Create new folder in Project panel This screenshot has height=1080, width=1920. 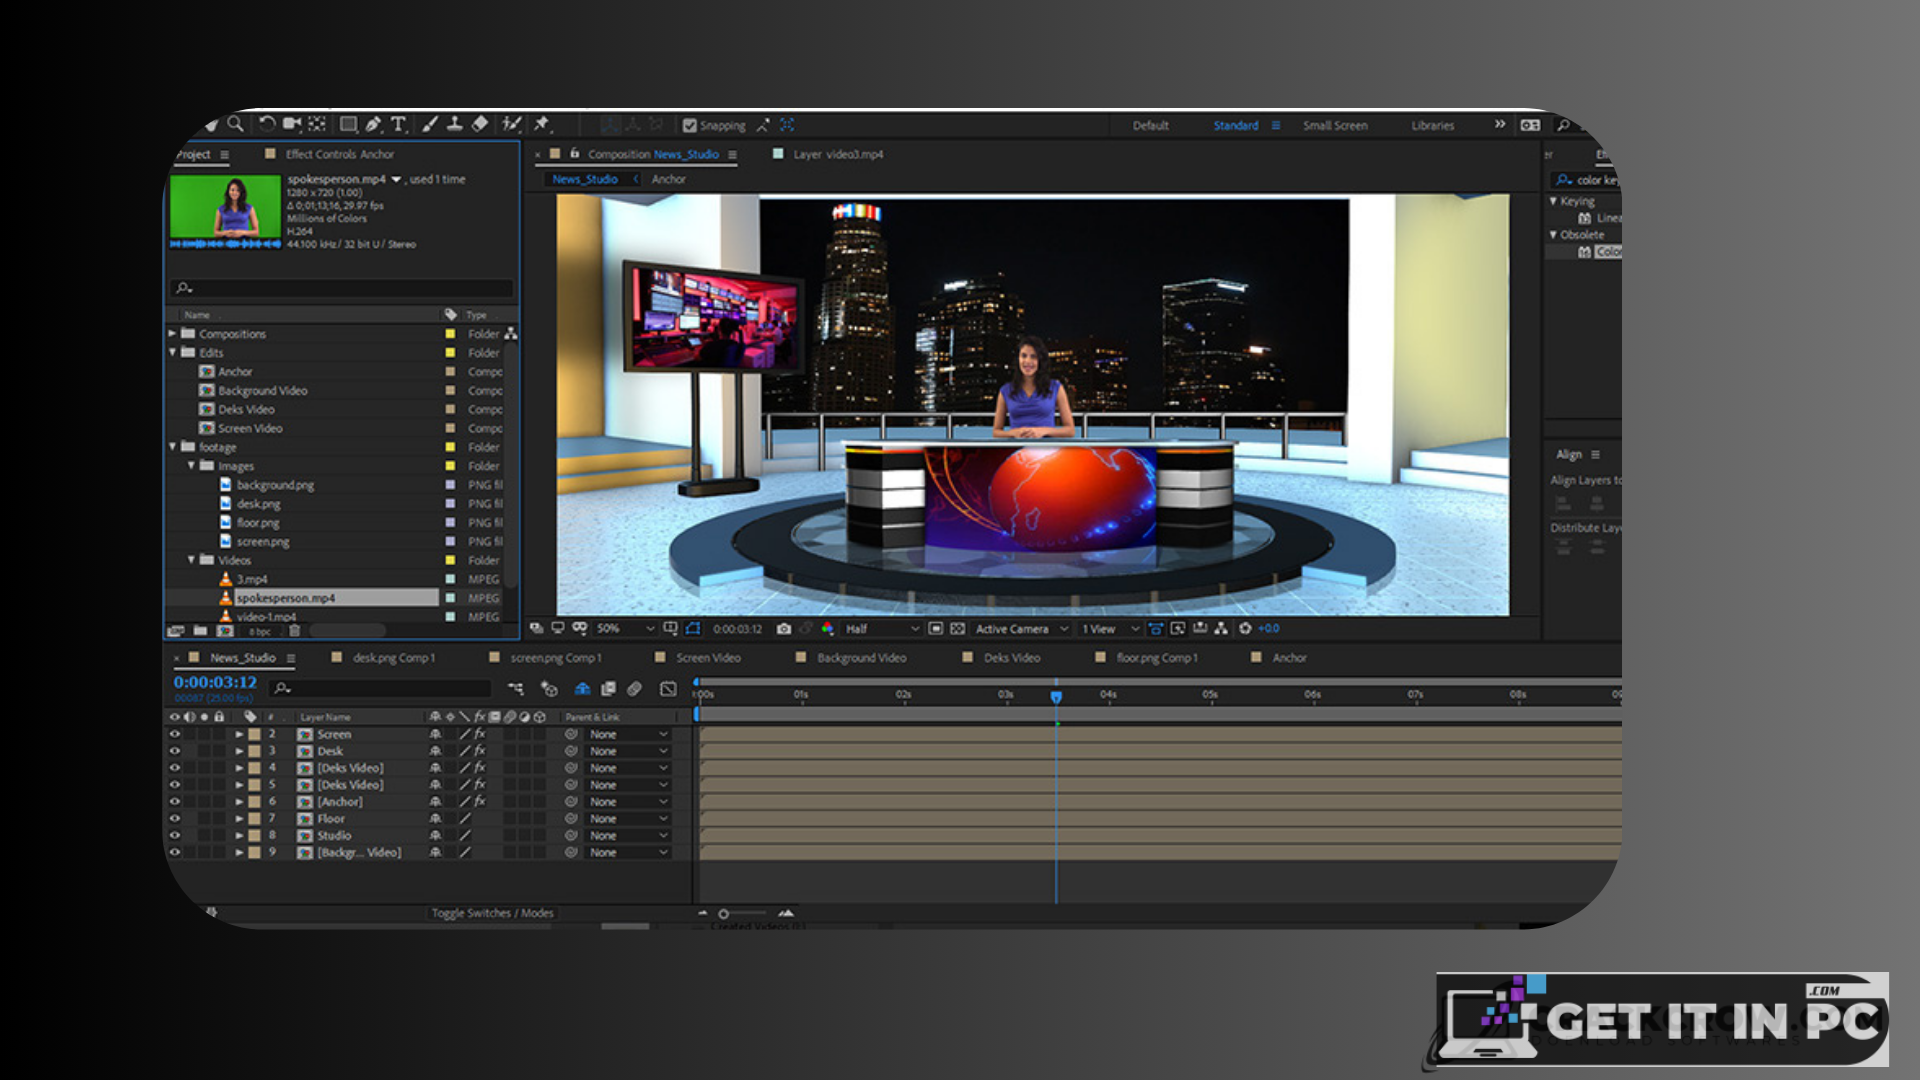[200, 631]
